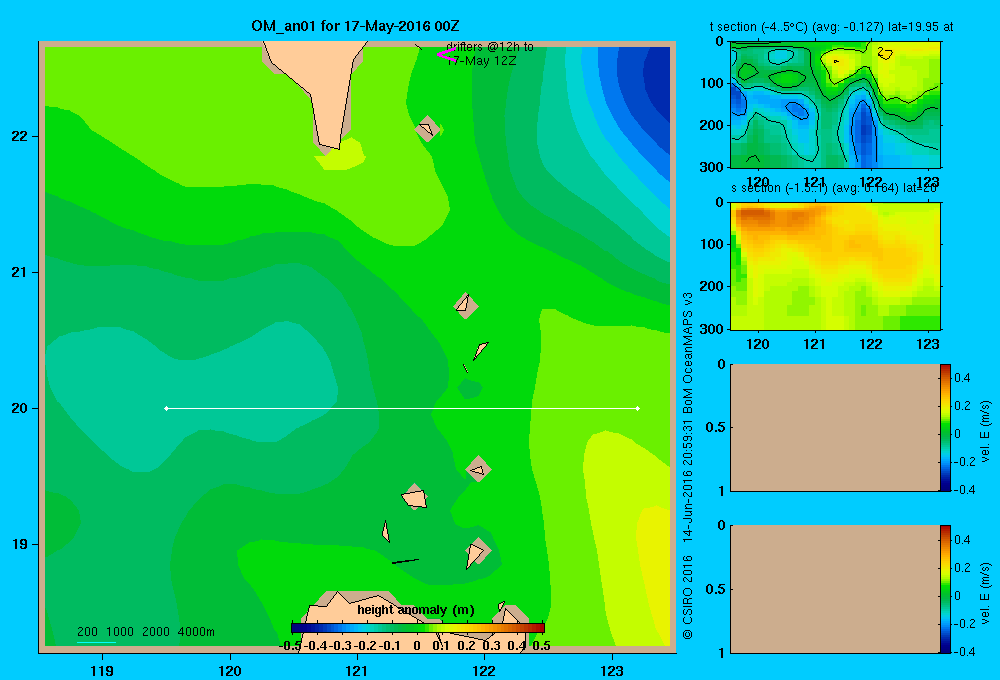Click longitude label 121 below main map

click(357, 670)
